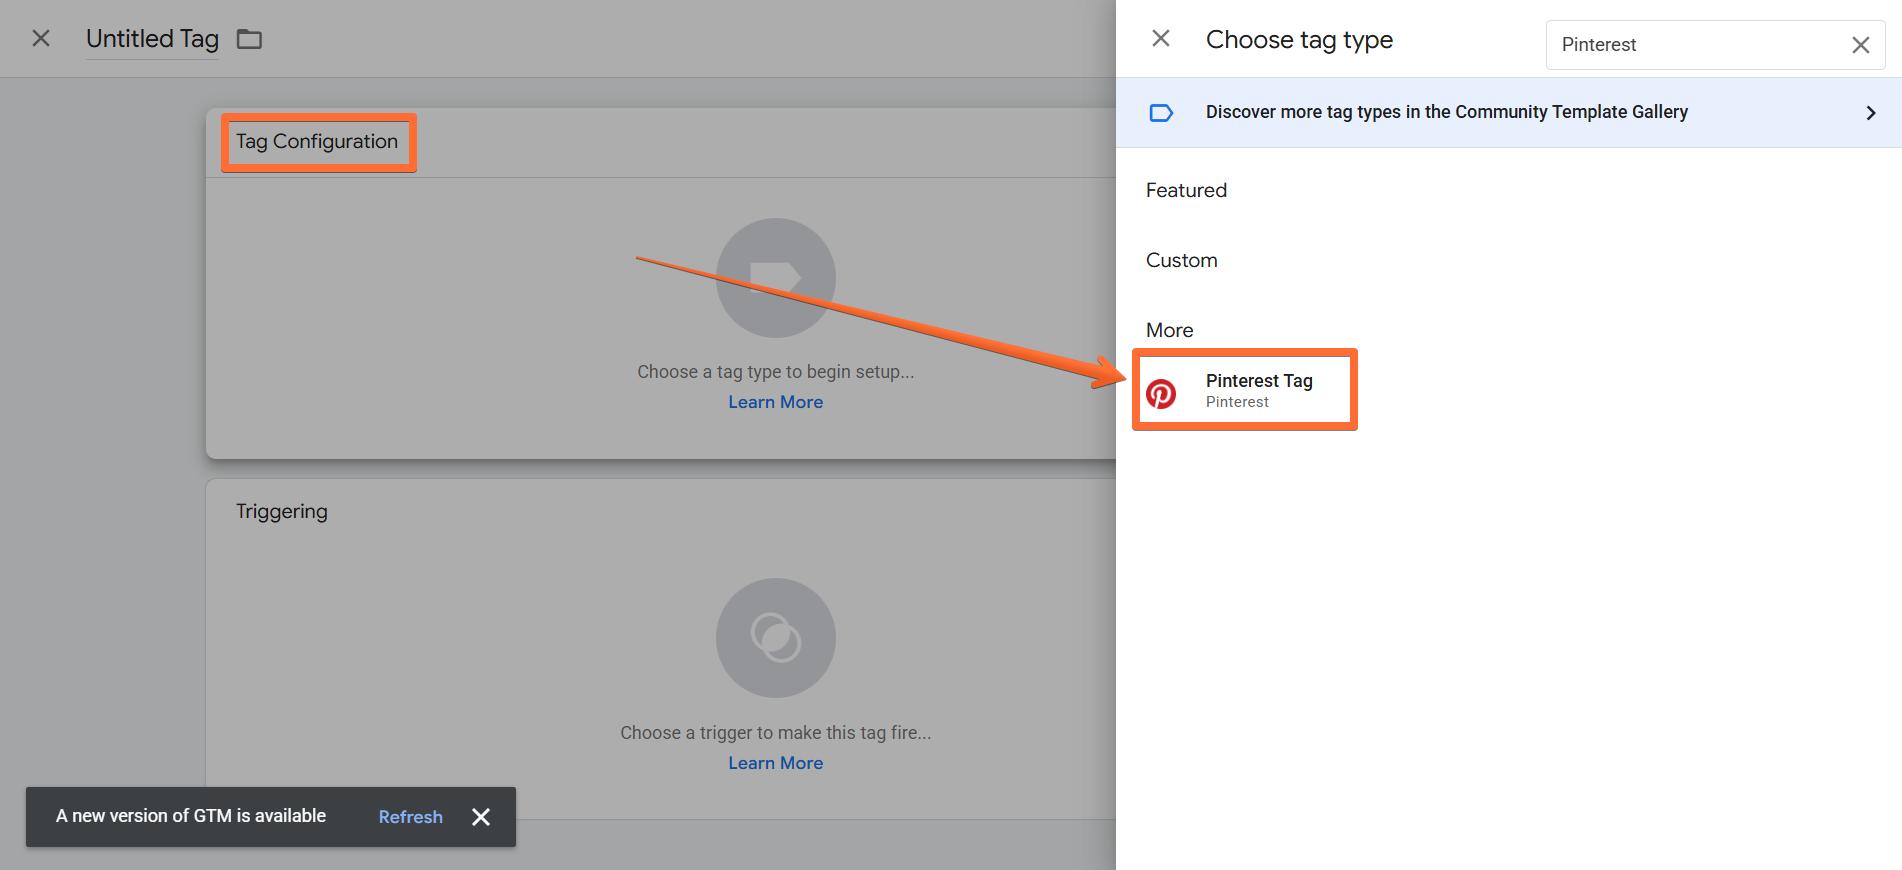Image resolution: width=1902 pixels, height=870 pixels.
Task: Click the Featured section heading
Action: pos(1186,190)
